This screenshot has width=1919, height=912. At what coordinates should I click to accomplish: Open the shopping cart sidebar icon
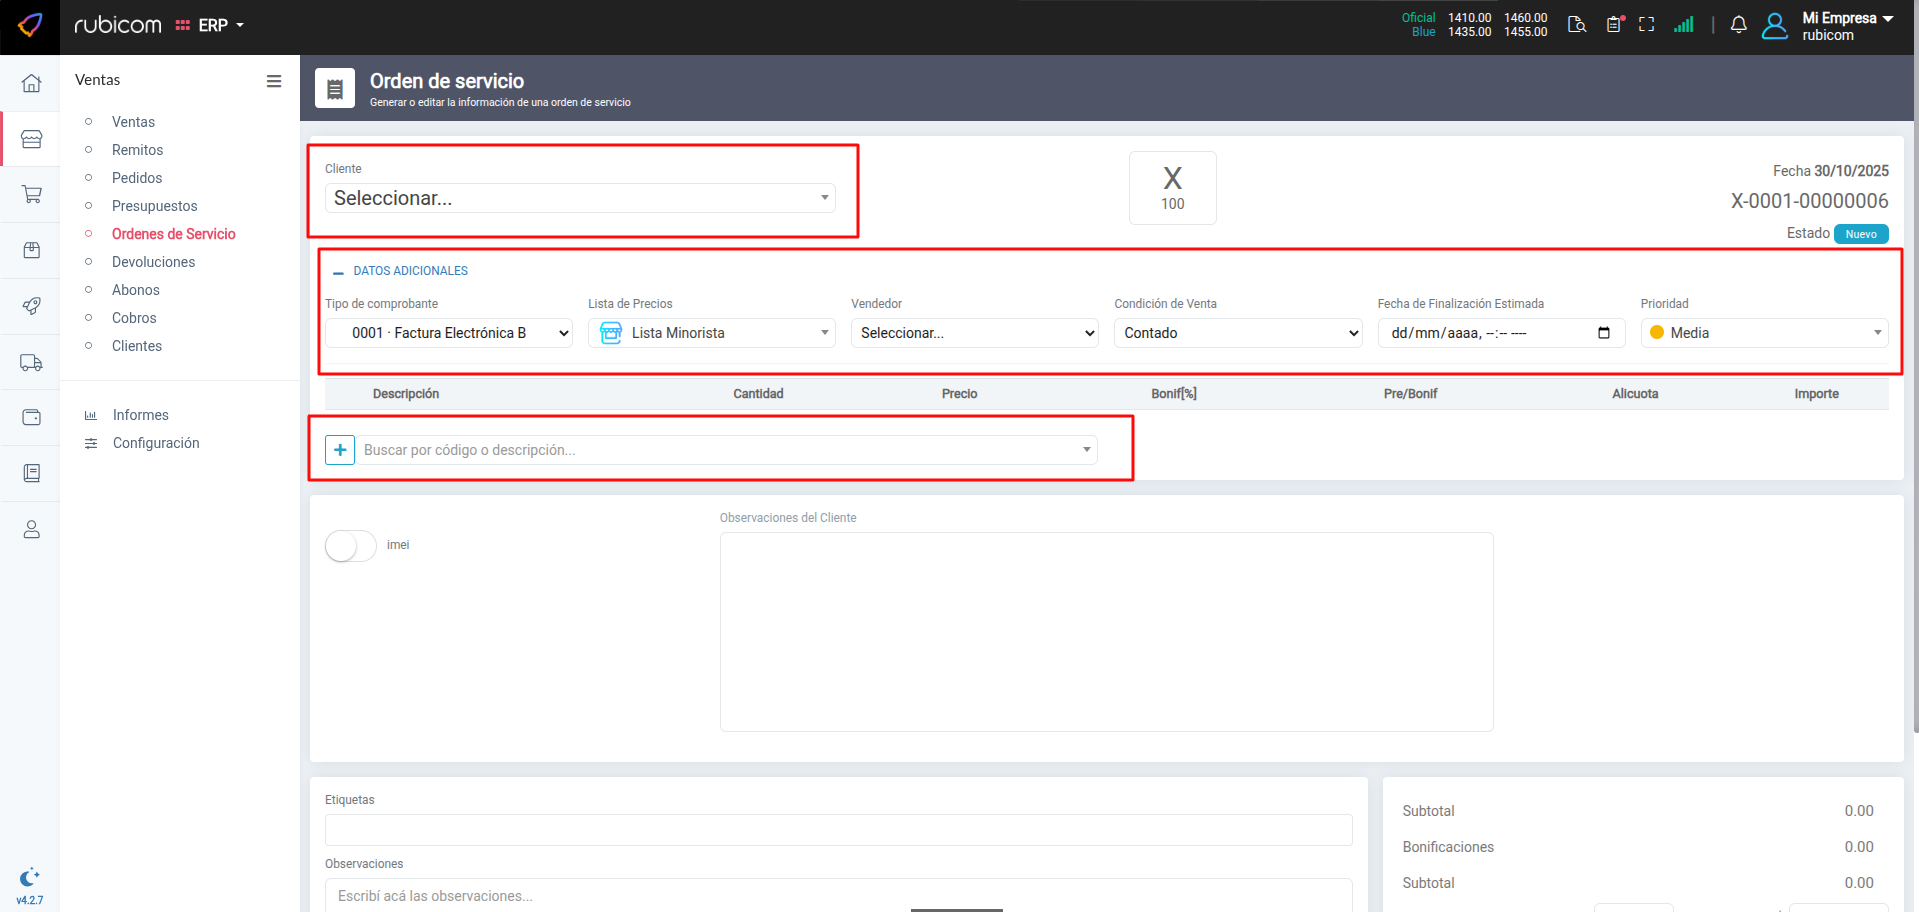point(31,194)
